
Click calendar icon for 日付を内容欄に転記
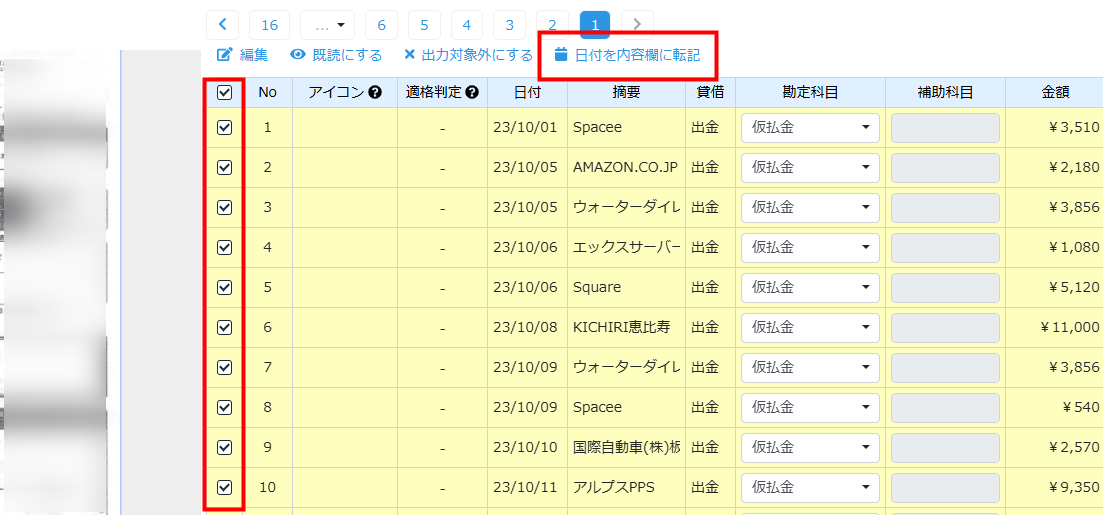click(561, 55)
